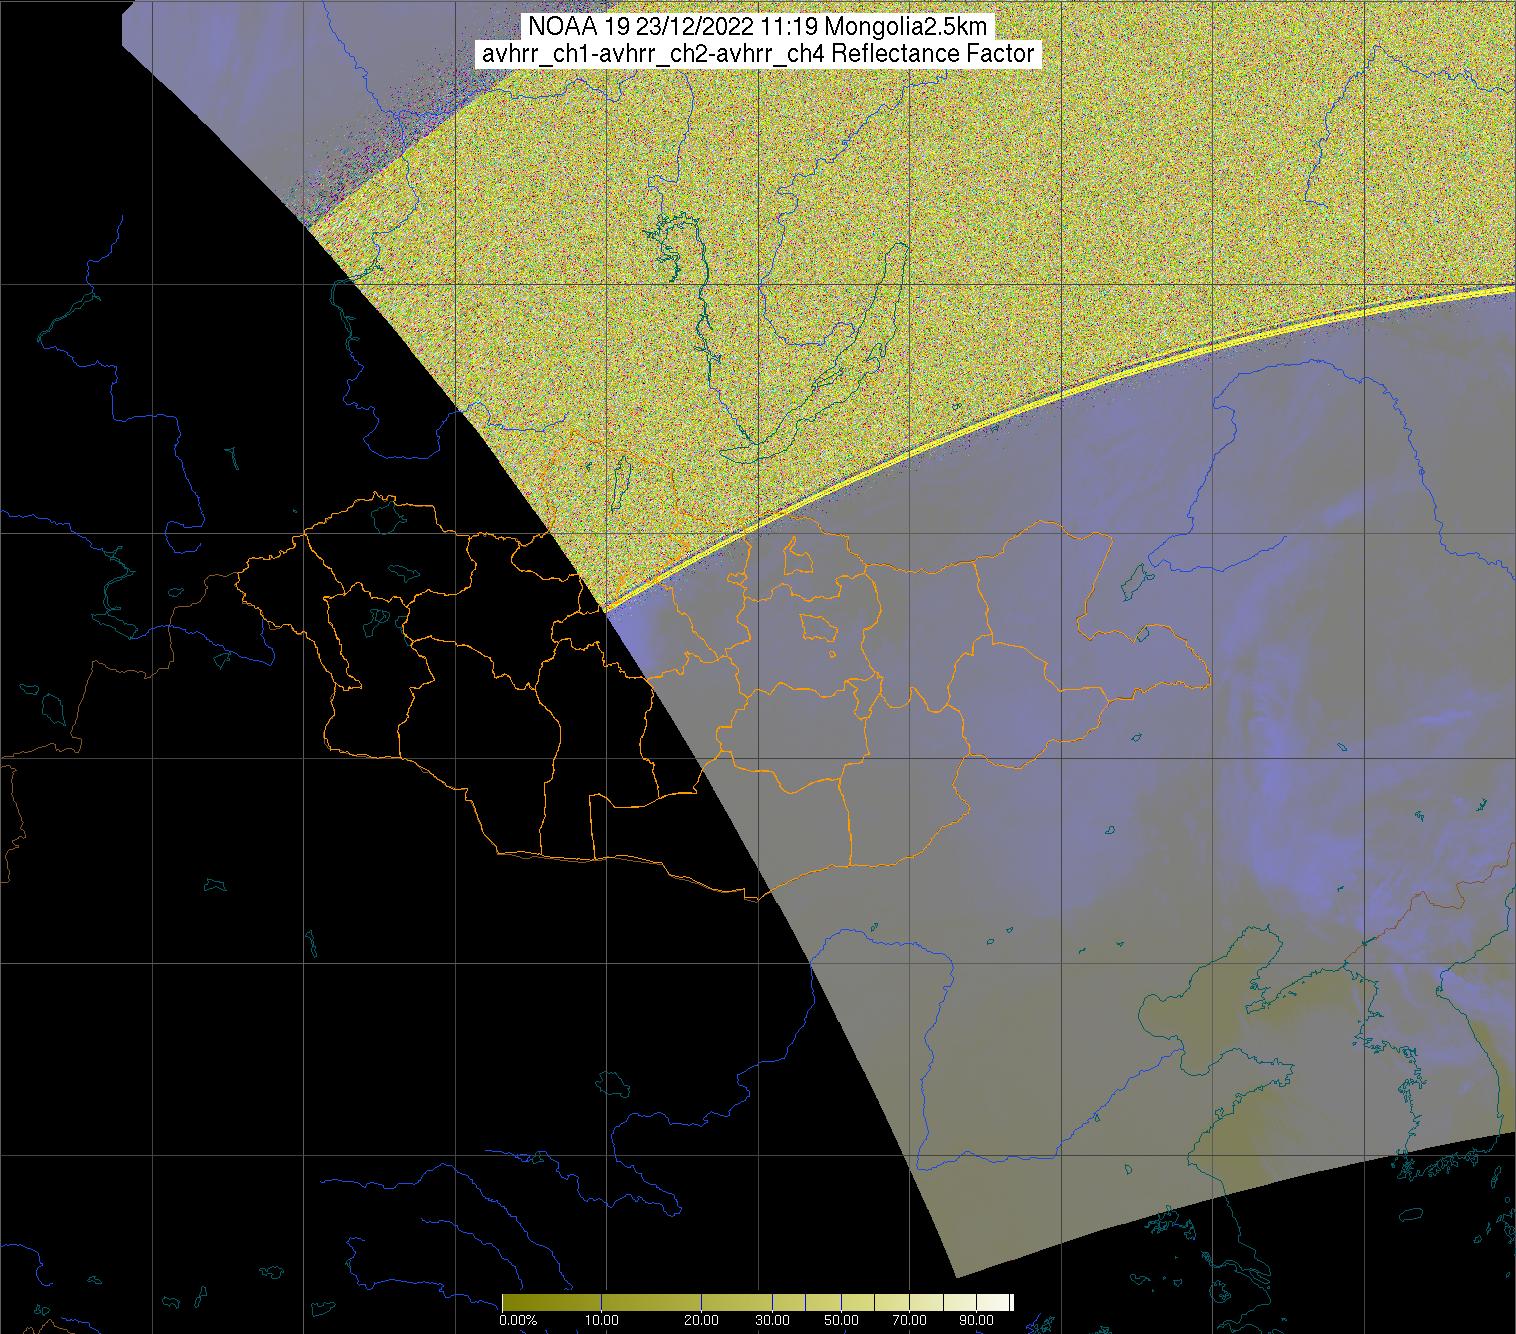Image resolution: width=1516 pixels, height=1334 pixels.
Task: Select the 90.00 label on the color bar
Action: (976, 1320)
